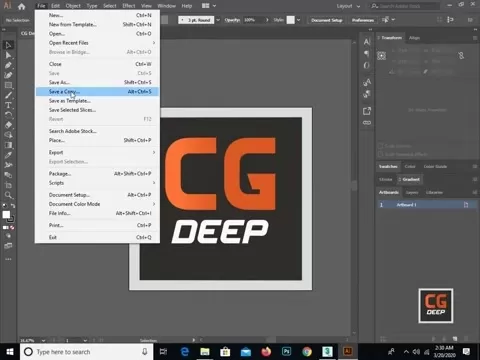Click the Document Setup button
Image resolution: width=480 pixels, height=360 pixels.
coord(327,20)
